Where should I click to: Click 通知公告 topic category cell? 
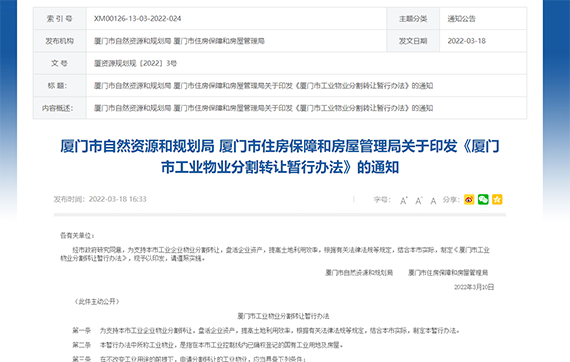(x=483, y=19)
